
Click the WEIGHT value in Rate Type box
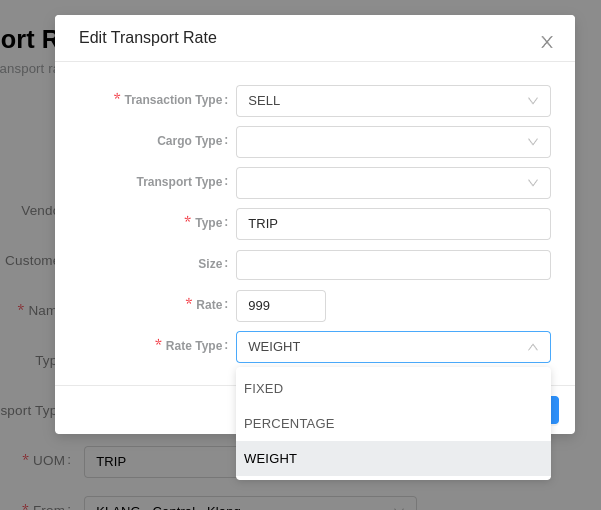point(274,347)
